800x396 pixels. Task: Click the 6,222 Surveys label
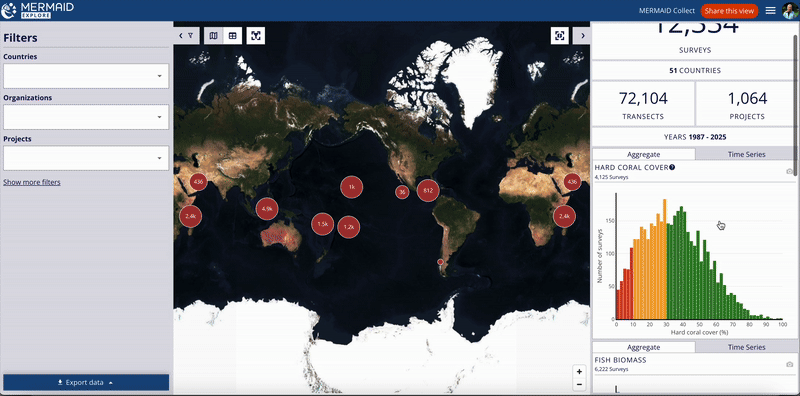[611, 368]
